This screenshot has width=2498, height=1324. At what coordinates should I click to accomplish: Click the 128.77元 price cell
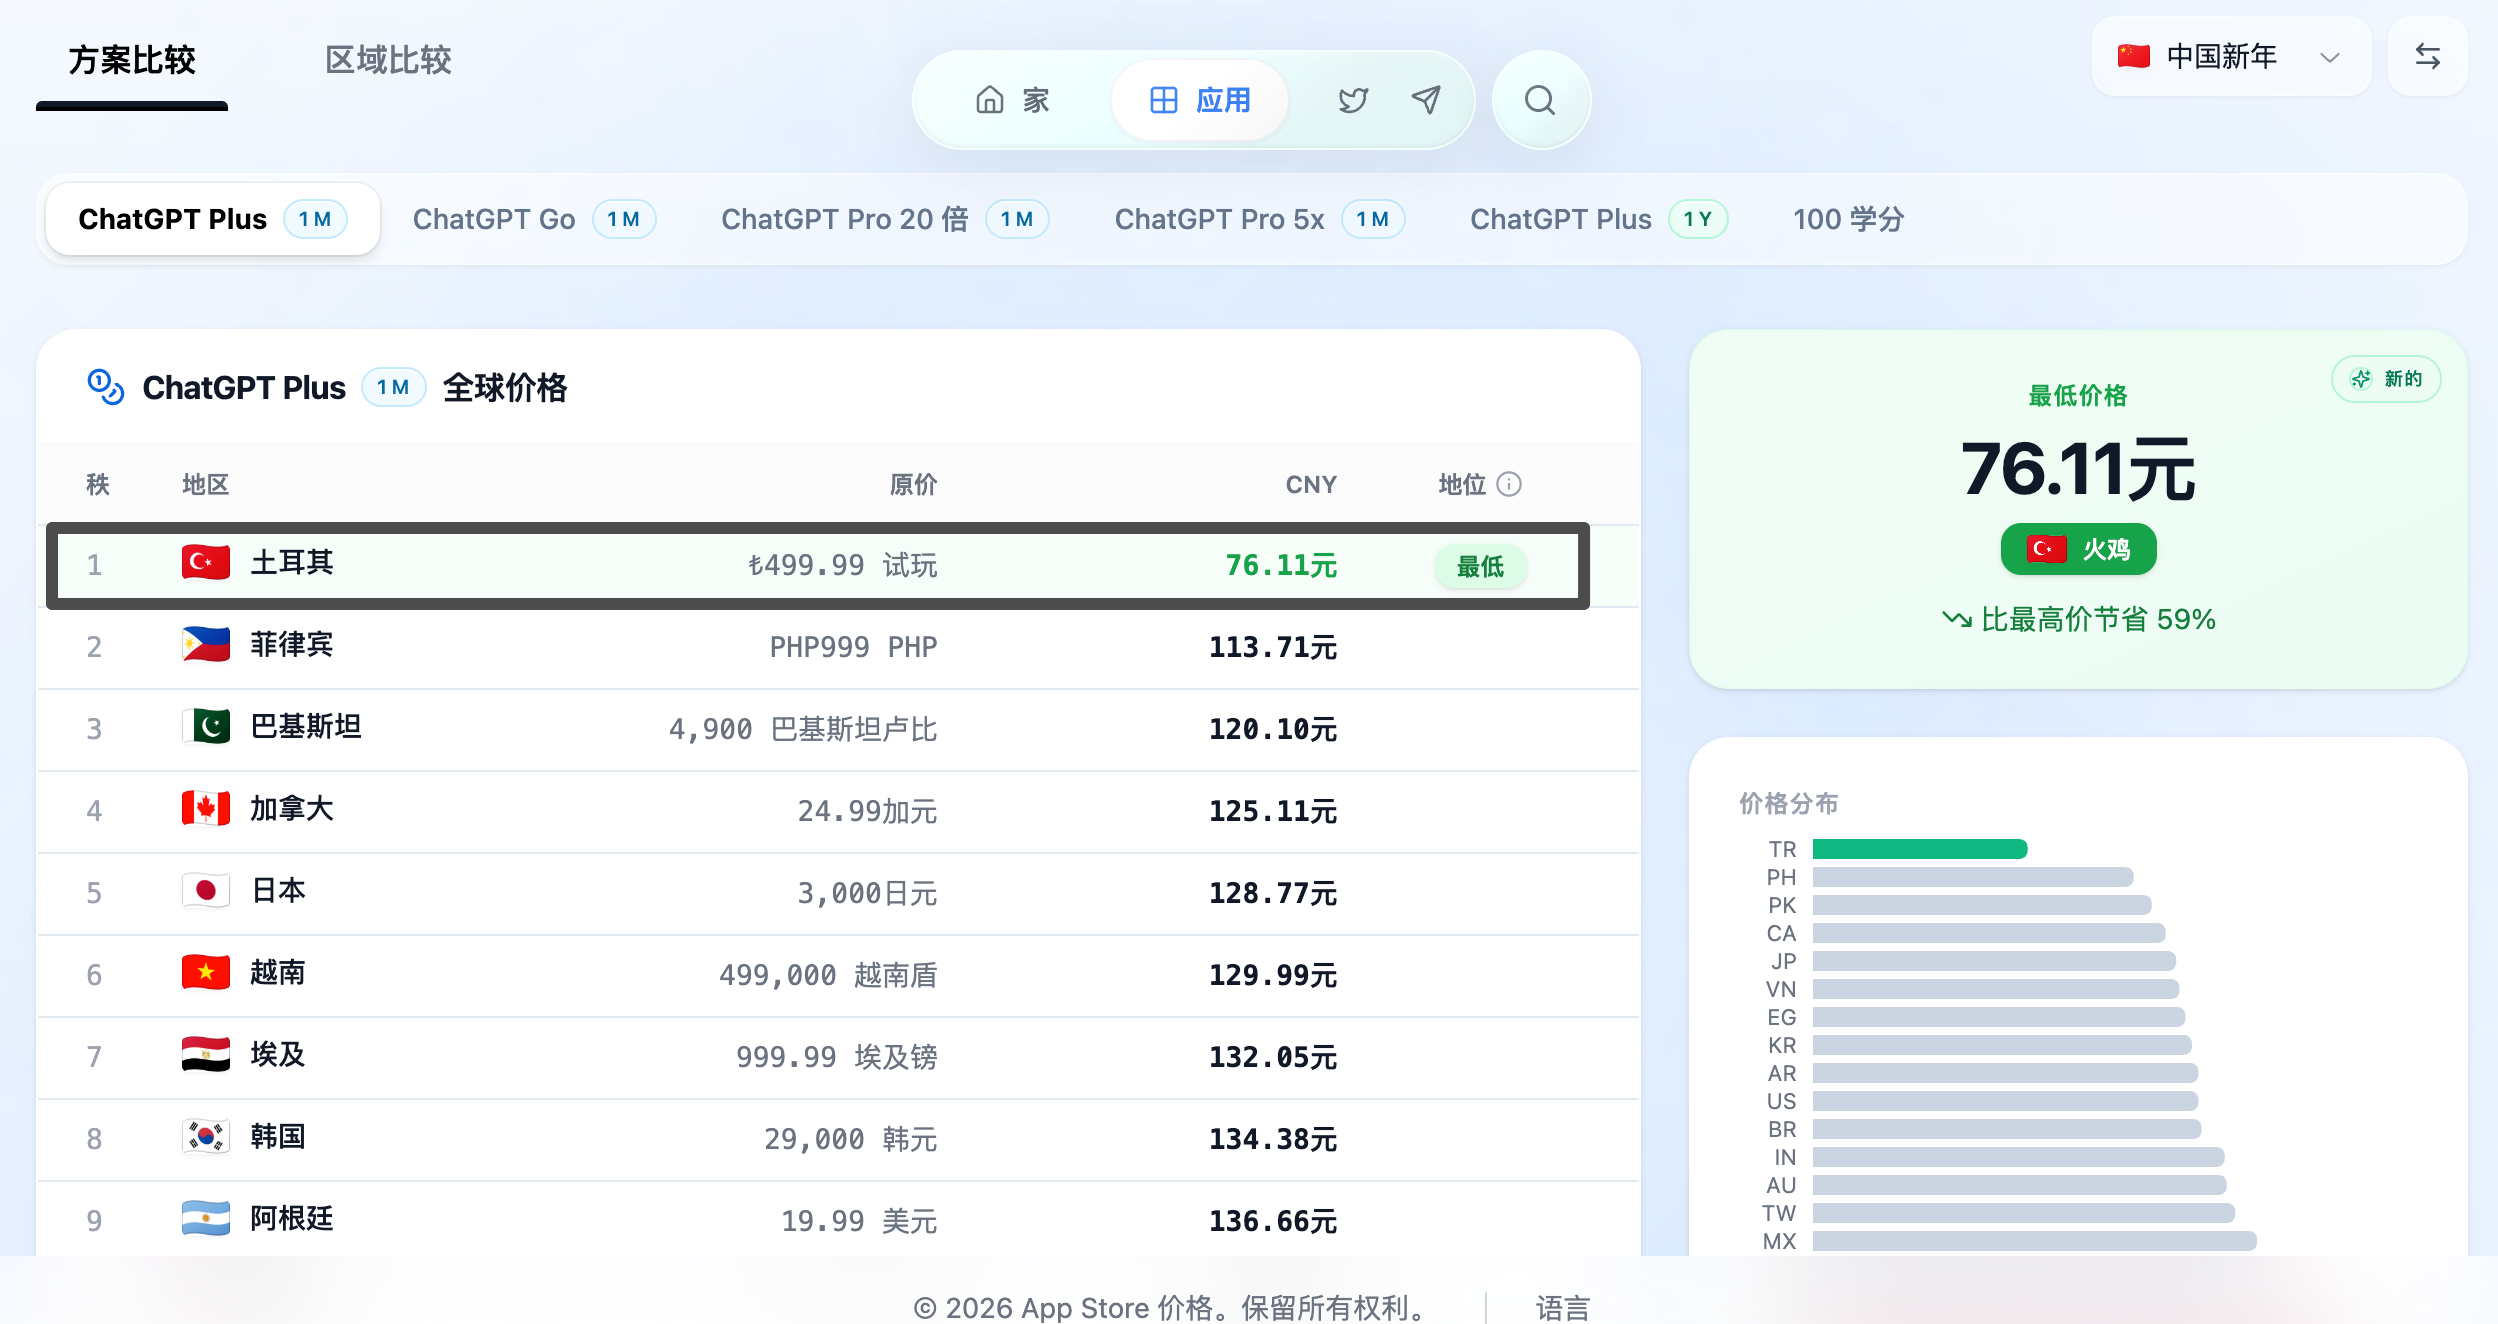point(1273,893)
